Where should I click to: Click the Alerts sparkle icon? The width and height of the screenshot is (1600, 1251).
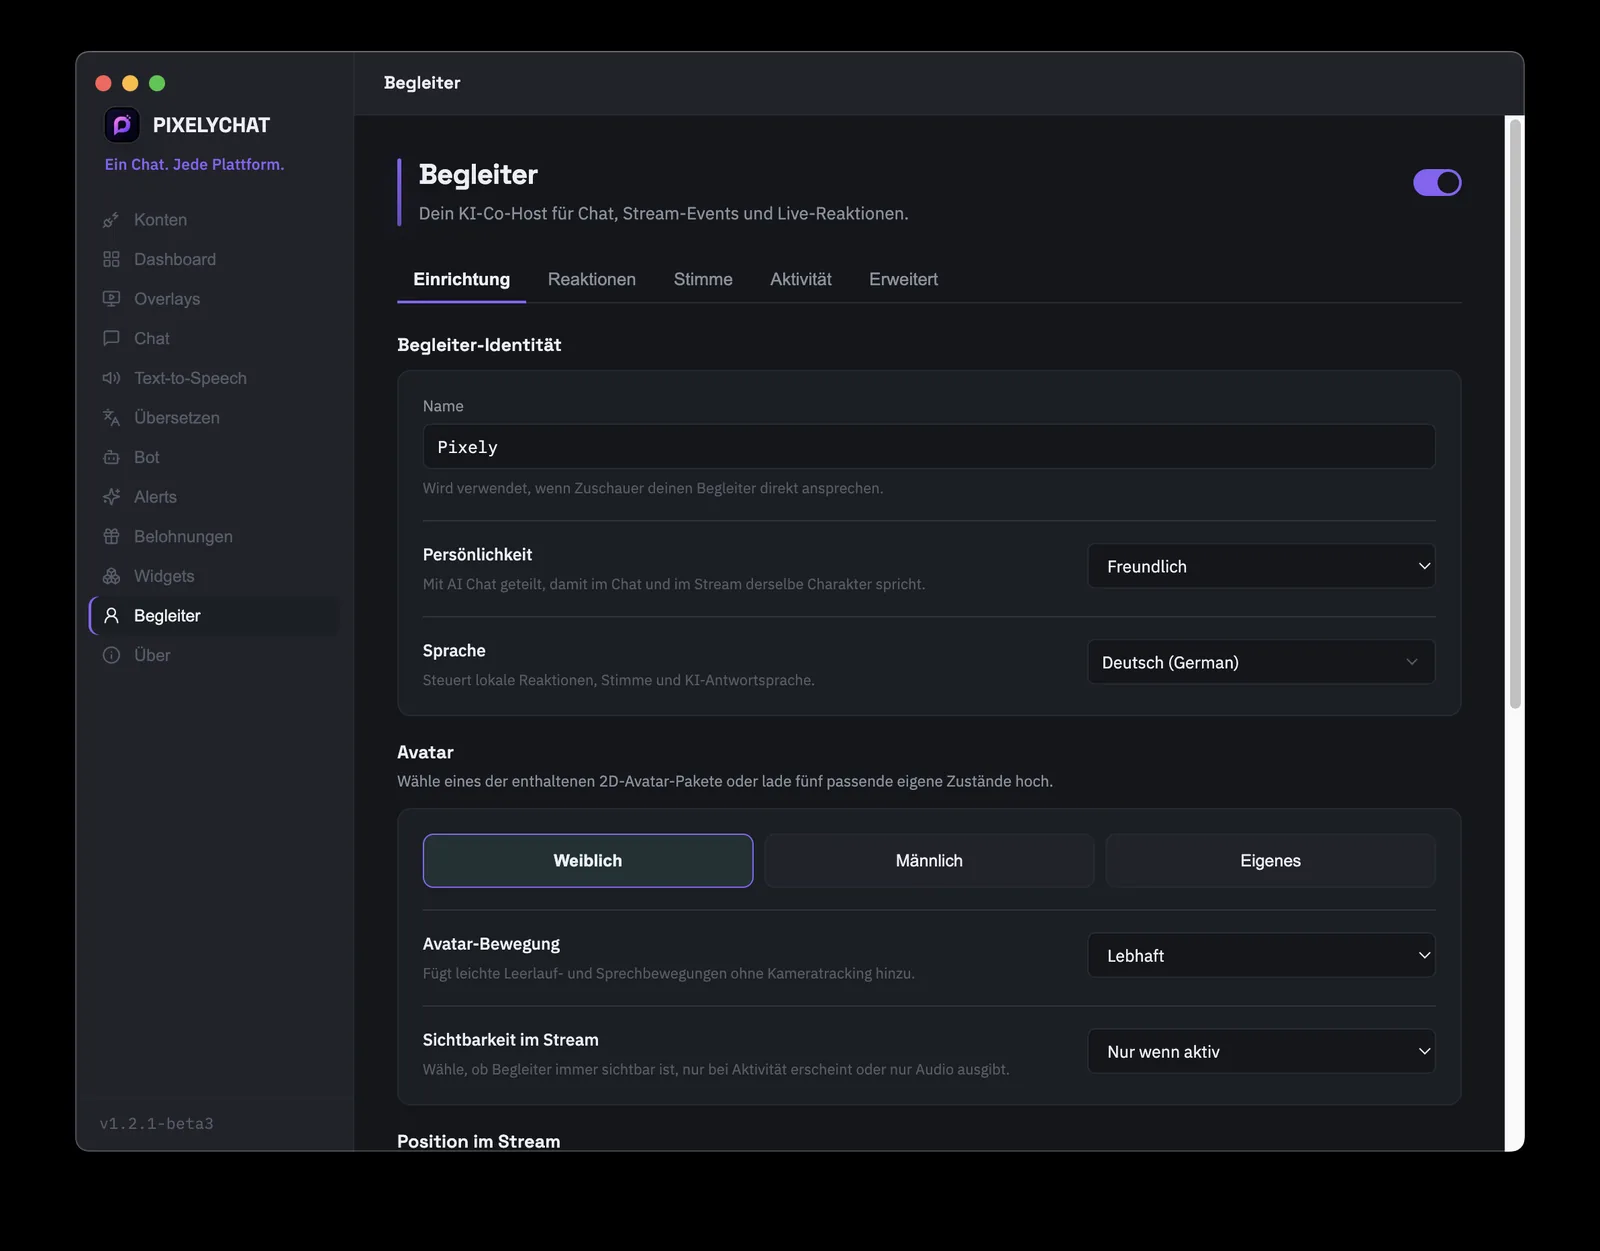coord(111,497)
